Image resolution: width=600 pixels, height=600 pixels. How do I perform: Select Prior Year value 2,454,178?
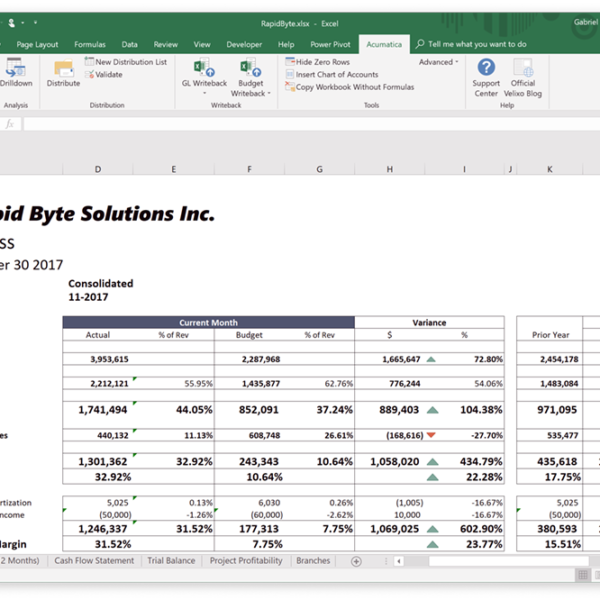click(x=549, y=359)
